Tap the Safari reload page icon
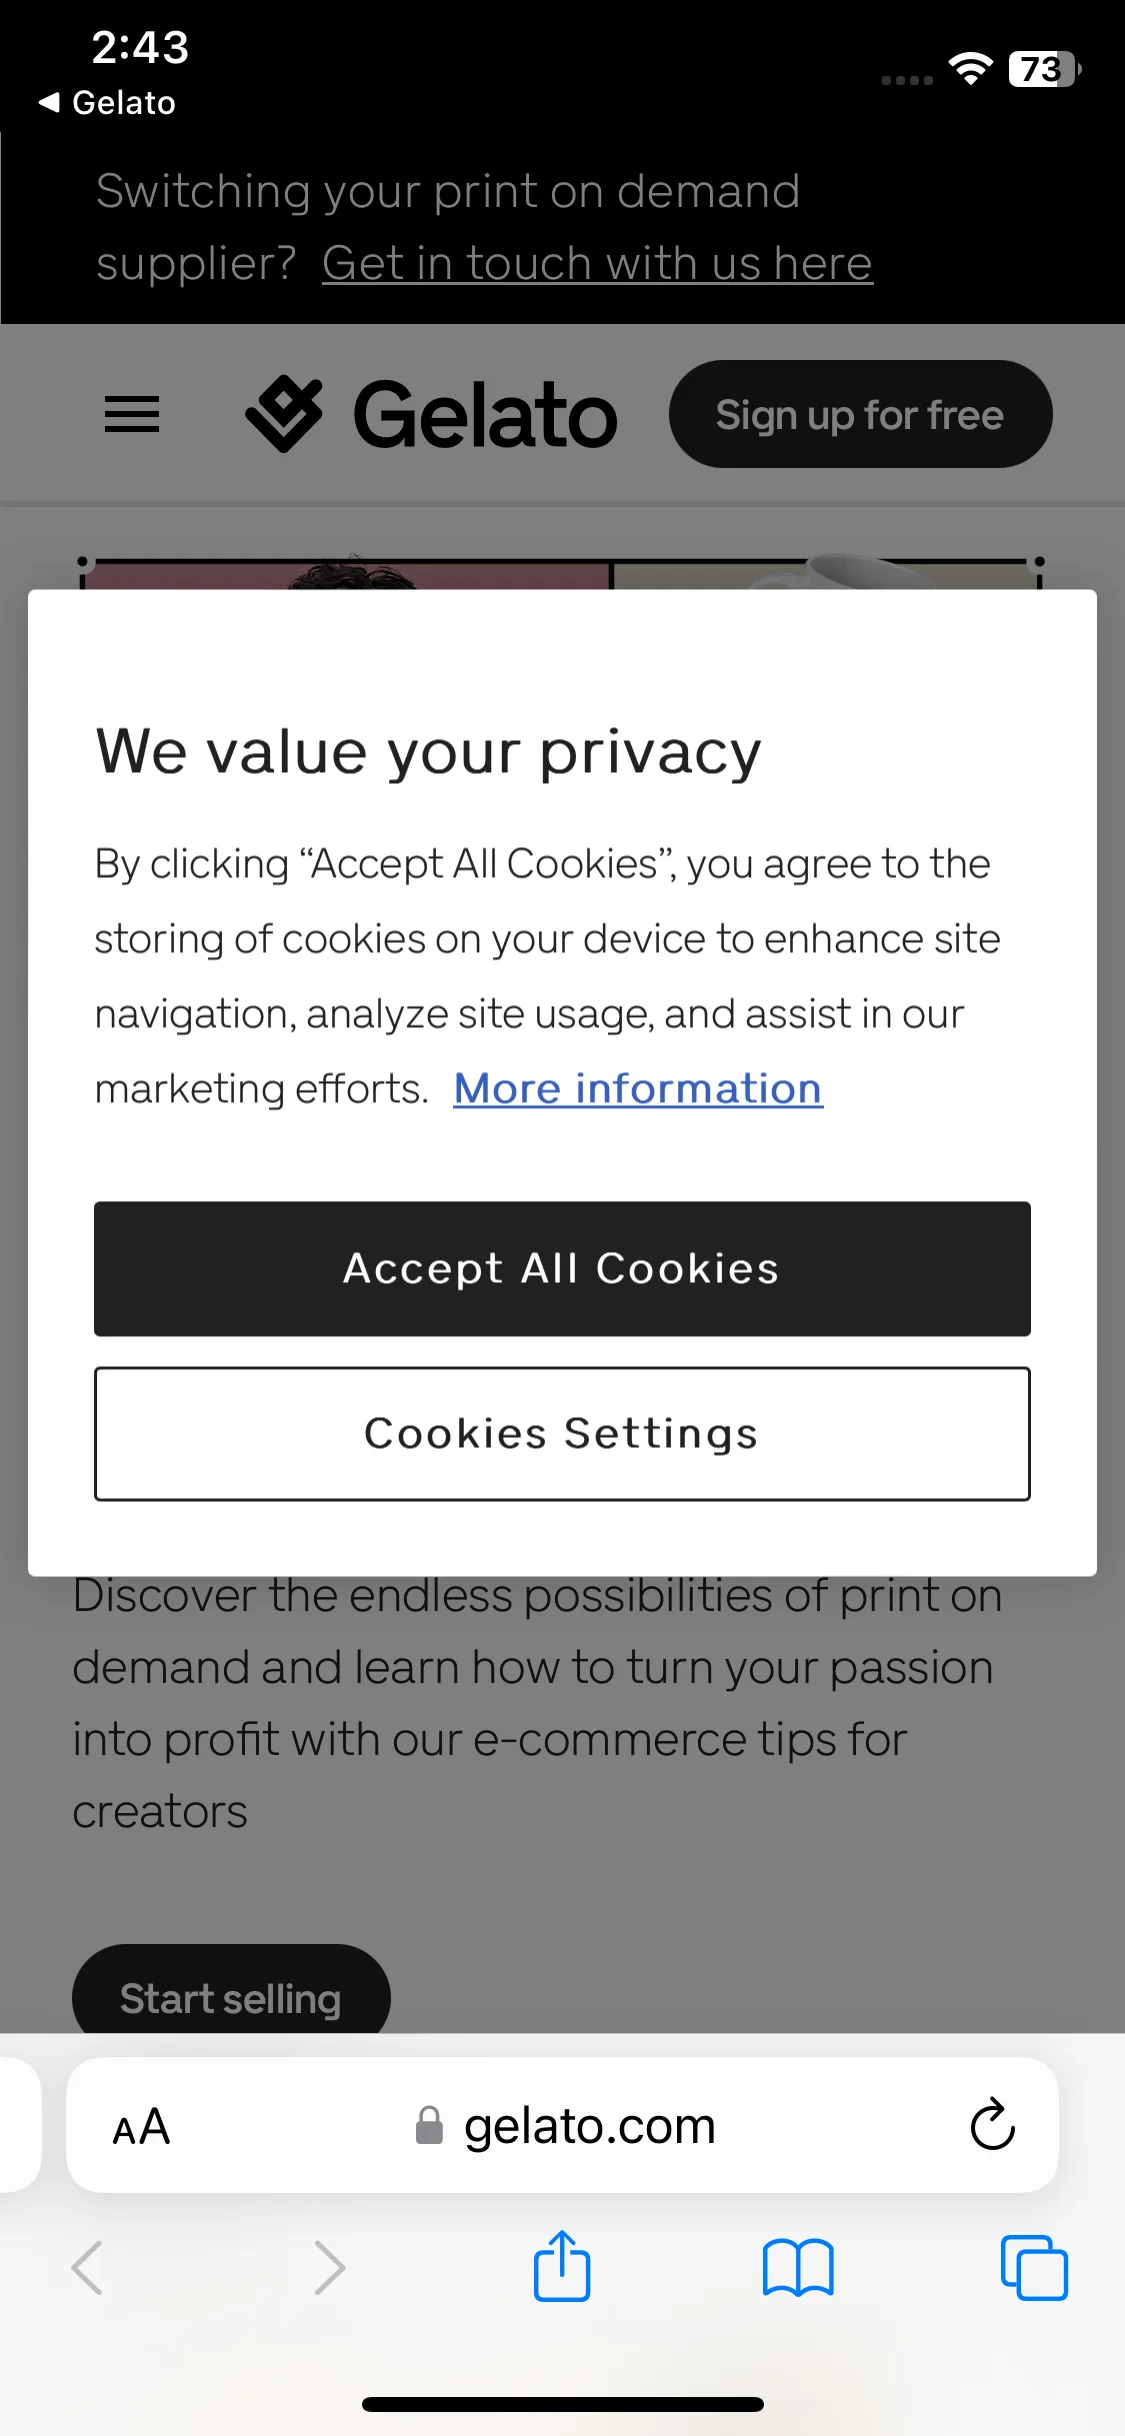 tap(992, 2124)
